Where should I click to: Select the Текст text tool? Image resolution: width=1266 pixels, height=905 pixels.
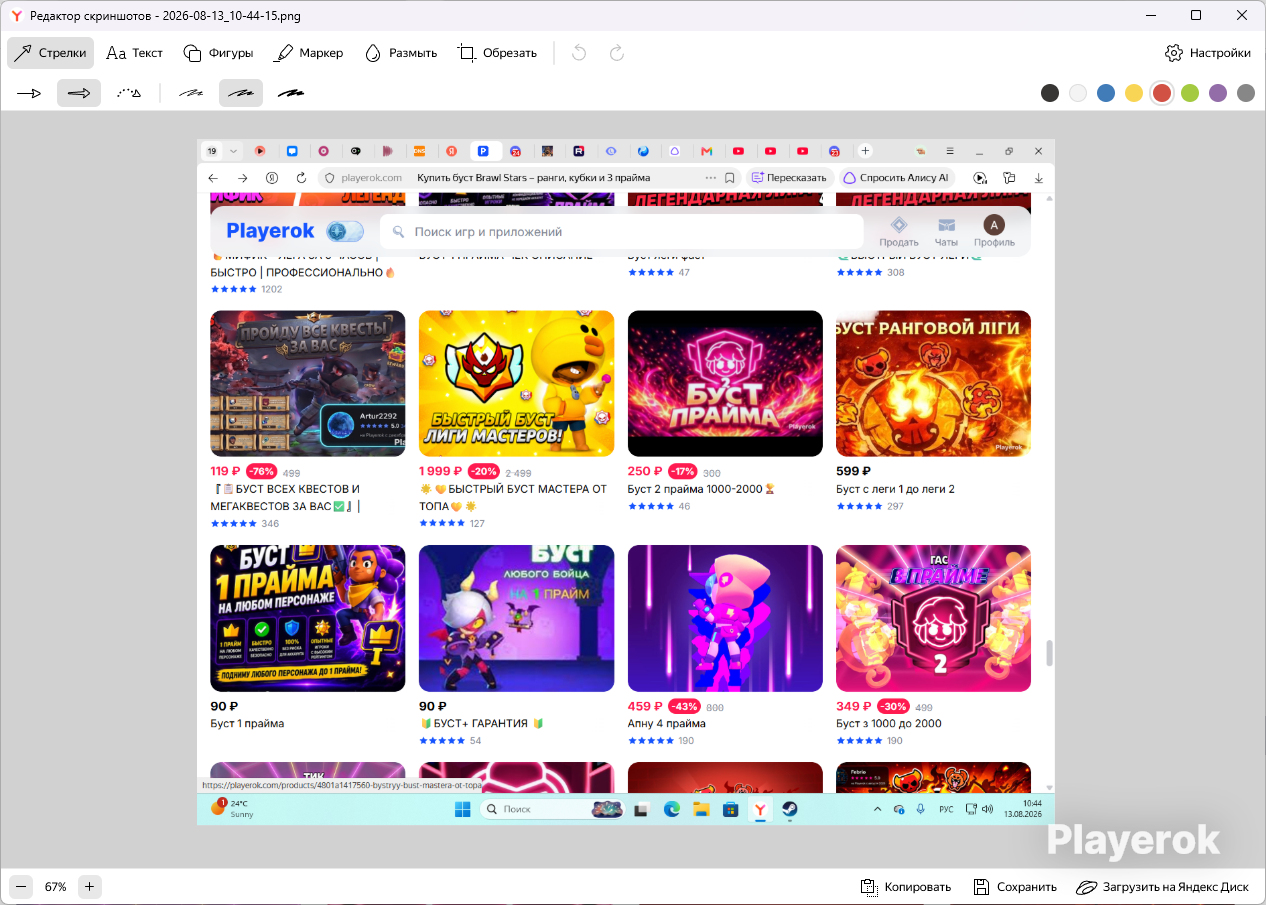(135, 53)
